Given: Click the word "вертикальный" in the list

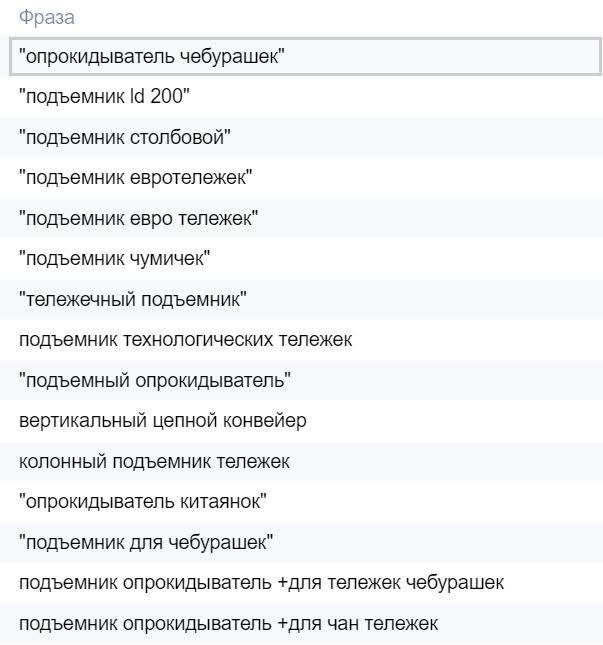Looking at the screenshot, I should (72, 421).
